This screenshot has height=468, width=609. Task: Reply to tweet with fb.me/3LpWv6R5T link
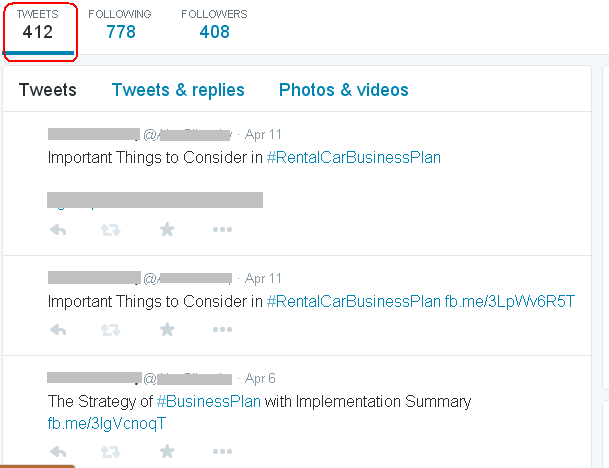[58, 330]
